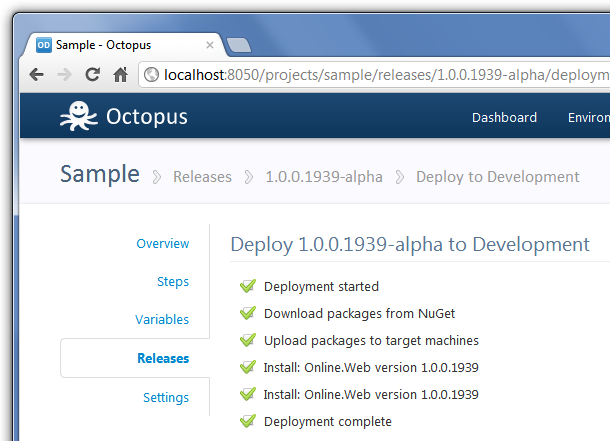Reload the page with refresh icon
The height and width of the screenshot is (441, 610).
93,74
